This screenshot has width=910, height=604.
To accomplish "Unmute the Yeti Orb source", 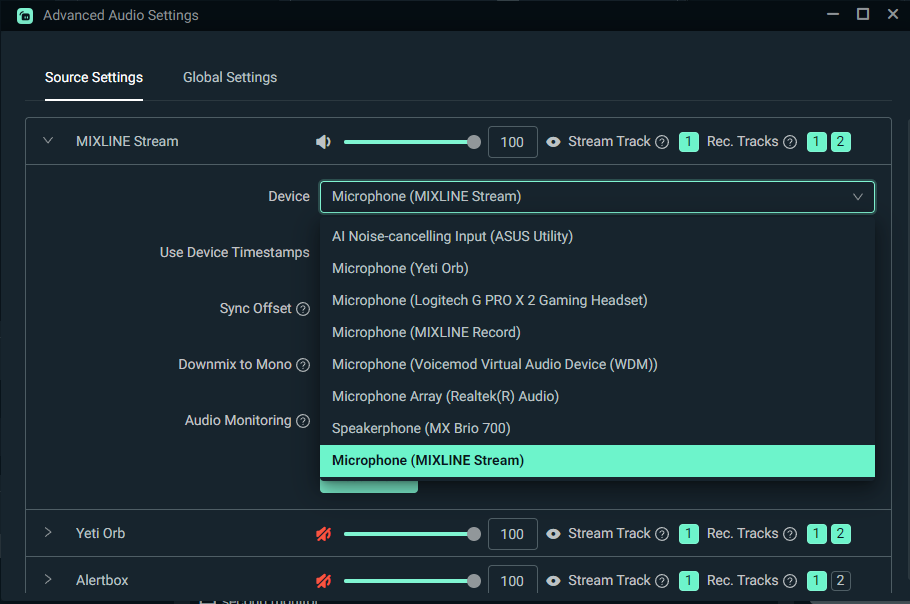I will (x=323, y=534).
